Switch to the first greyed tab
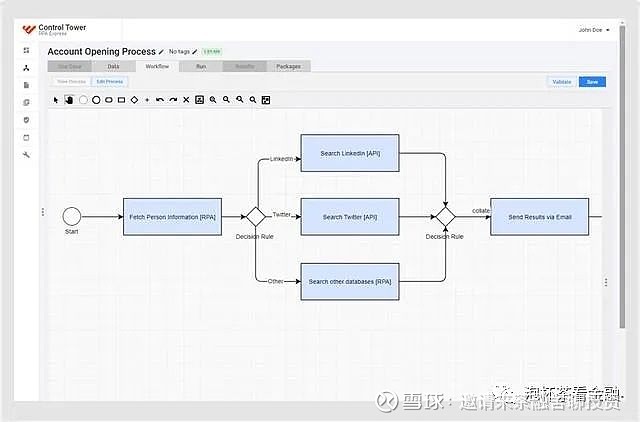The image size is (640, 422). point(70,67)
